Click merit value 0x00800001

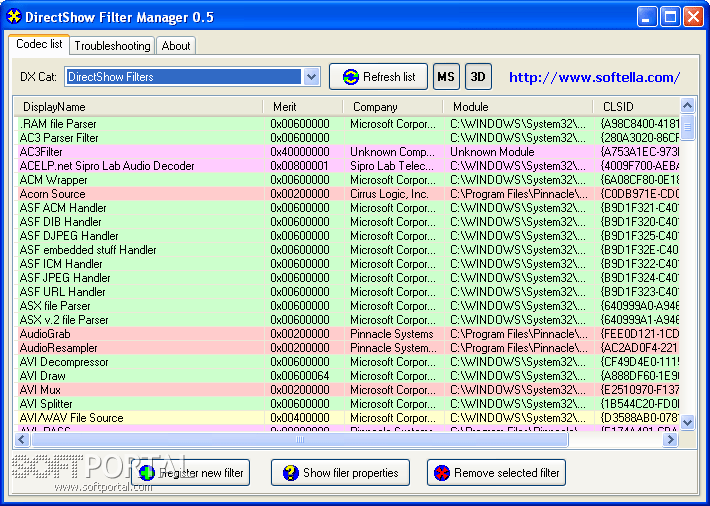[x=300, y=166]
